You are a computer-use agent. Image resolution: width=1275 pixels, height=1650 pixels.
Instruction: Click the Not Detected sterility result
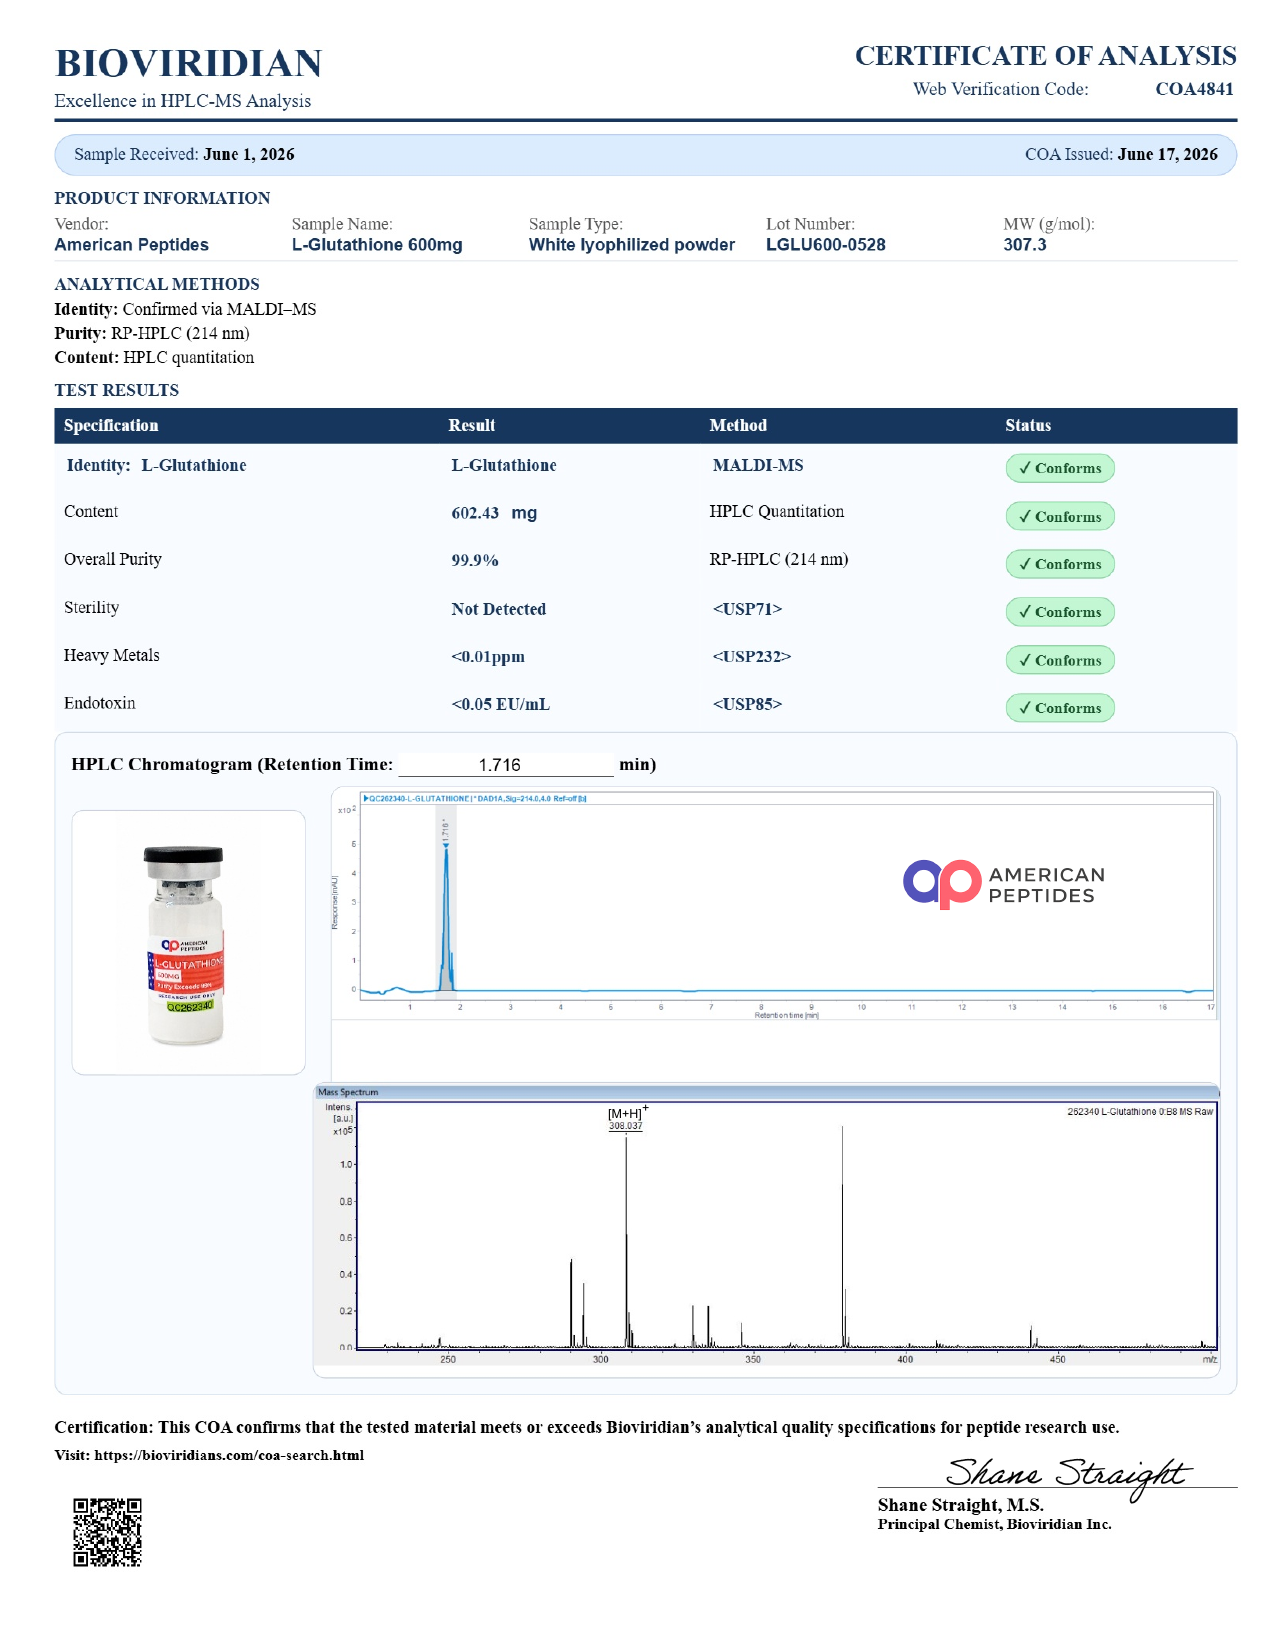[x=498, y=609]
